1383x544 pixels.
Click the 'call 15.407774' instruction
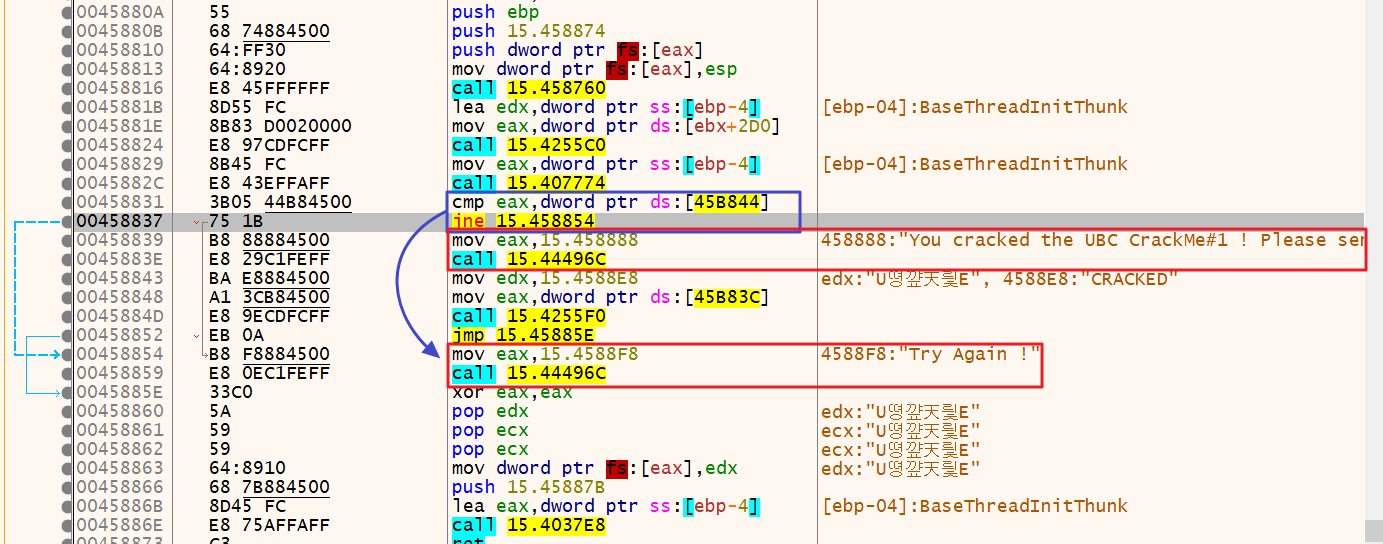point(528,183)
